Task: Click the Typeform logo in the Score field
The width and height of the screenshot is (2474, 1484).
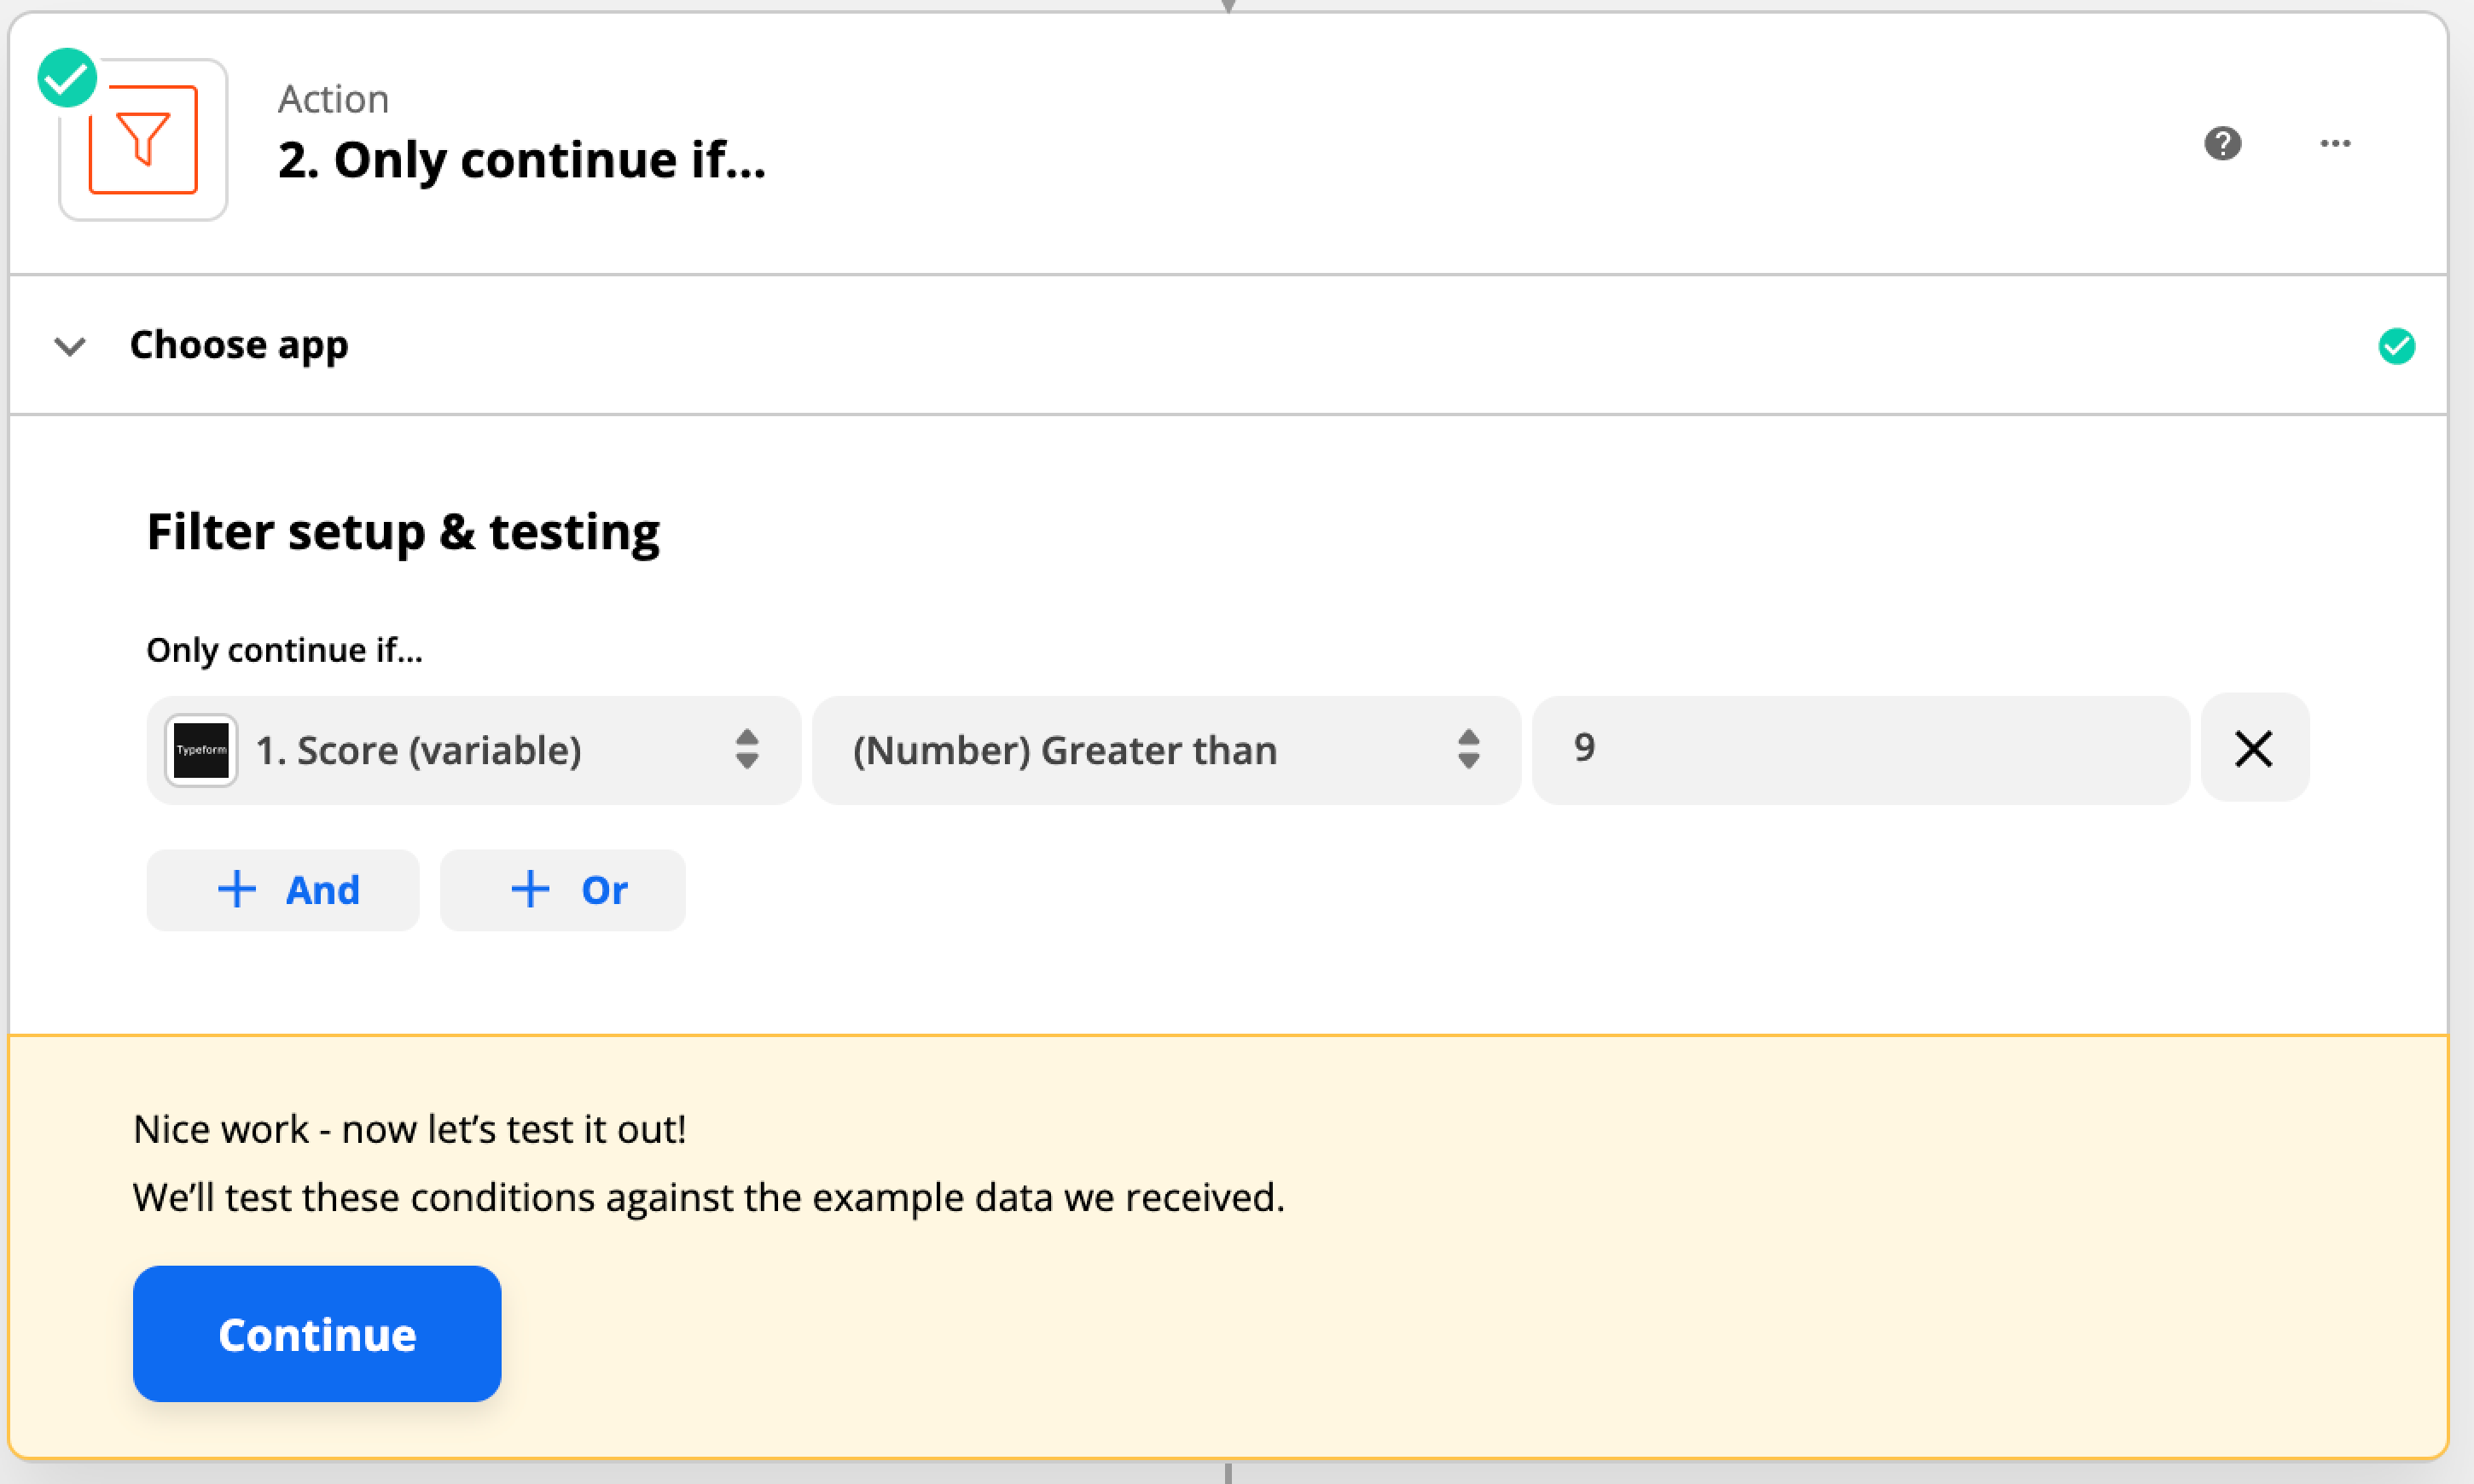Action: [201, 750]
